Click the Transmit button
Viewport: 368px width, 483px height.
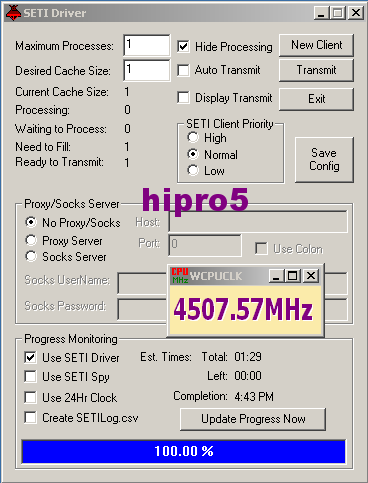tap(316, 70)
